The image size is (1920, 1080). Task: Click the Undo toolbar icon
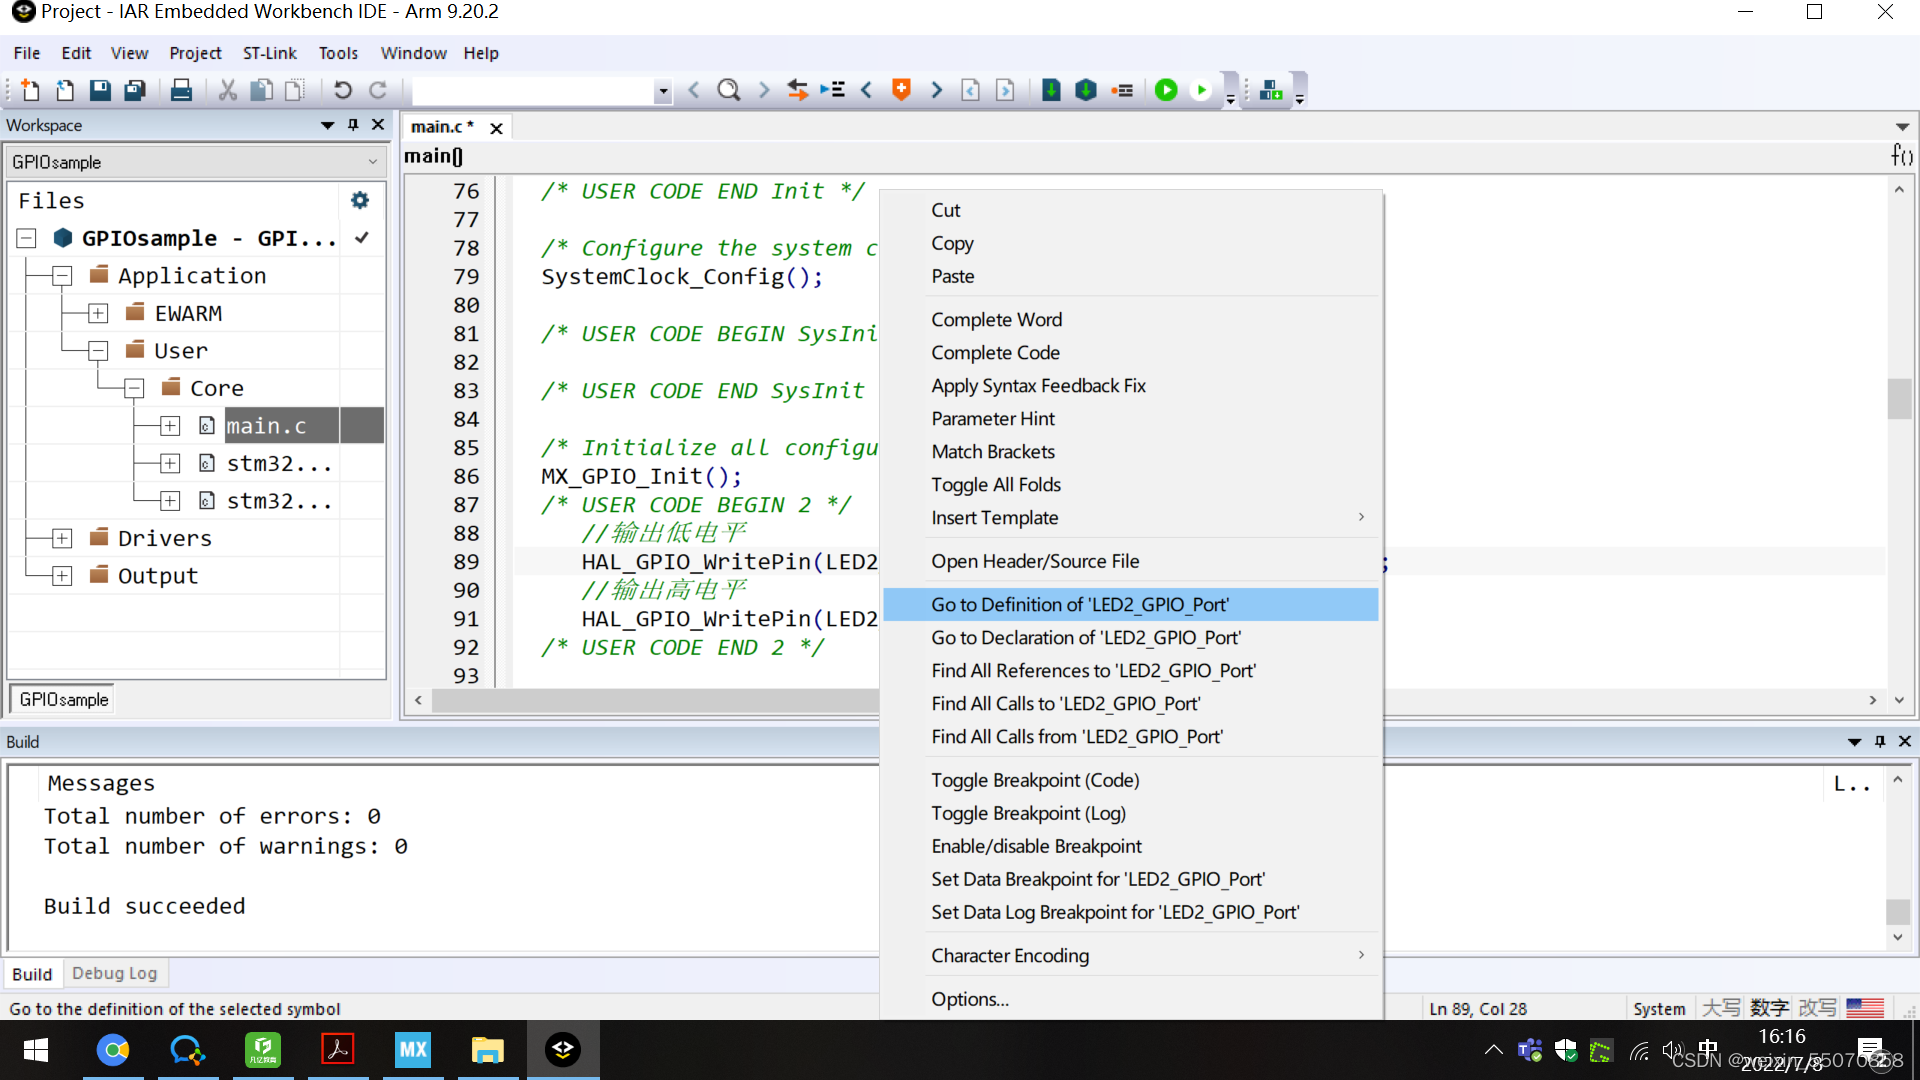(342, 91)
